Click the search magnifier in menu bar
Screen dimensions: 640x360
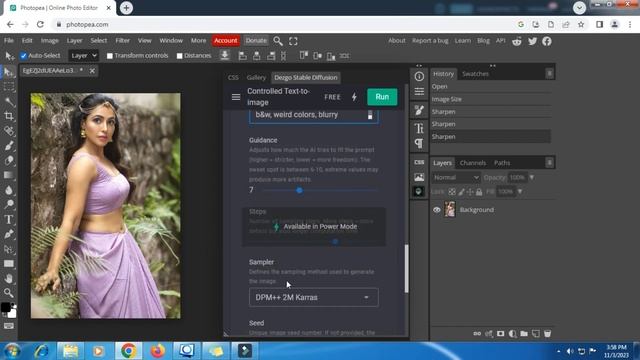[278, 41]
